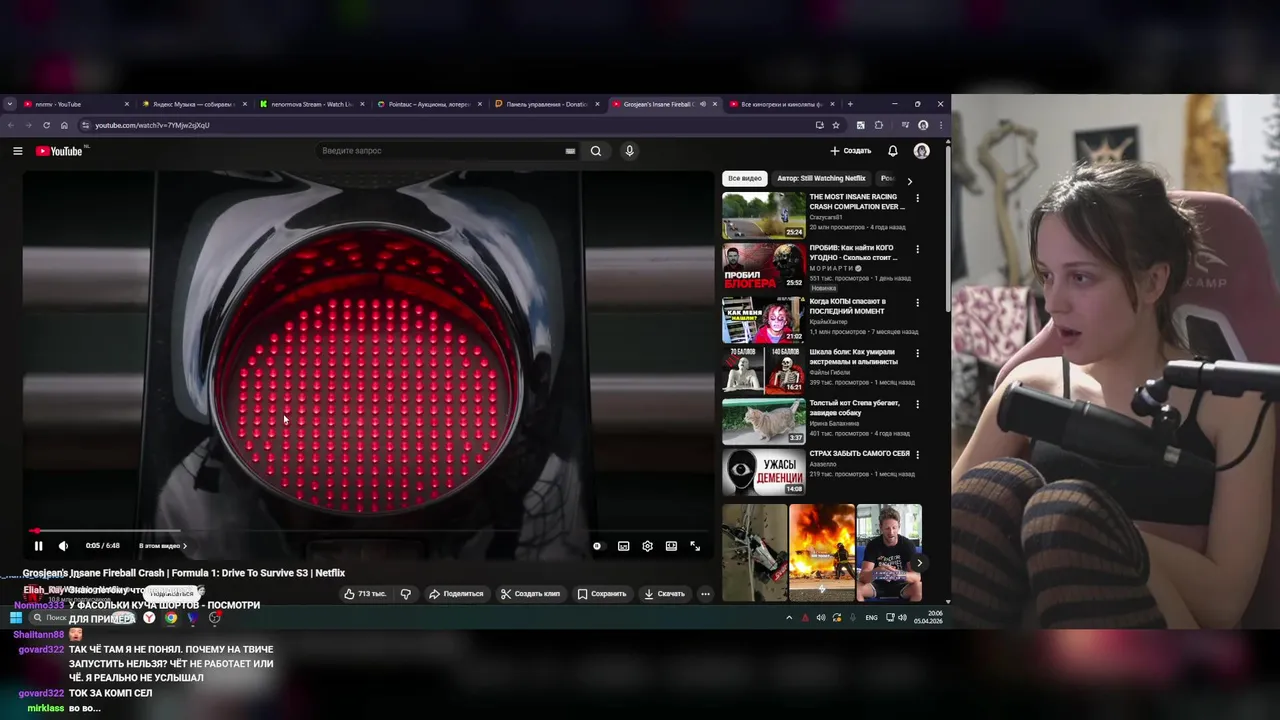Viewport: 1280px width, 720px height.
Task: Open the Windows Start menu
Action: click(x=16, y=618)
